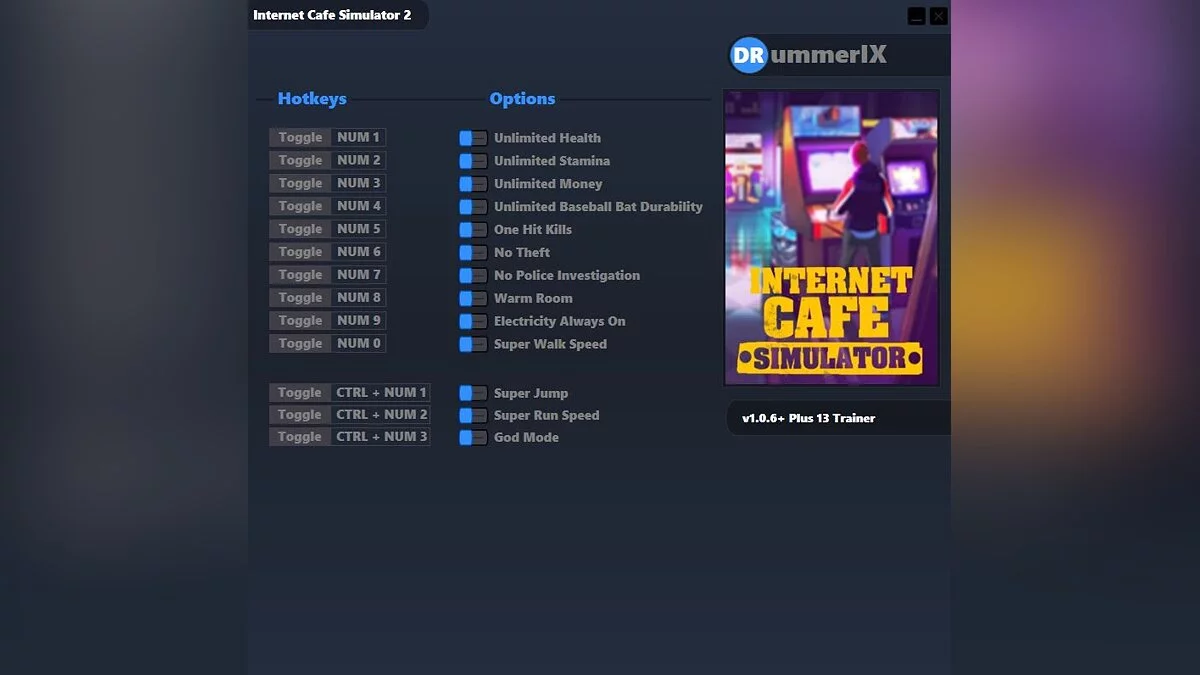
Task: Click the Toggle button for NUM 1
Action: [298, 137]
